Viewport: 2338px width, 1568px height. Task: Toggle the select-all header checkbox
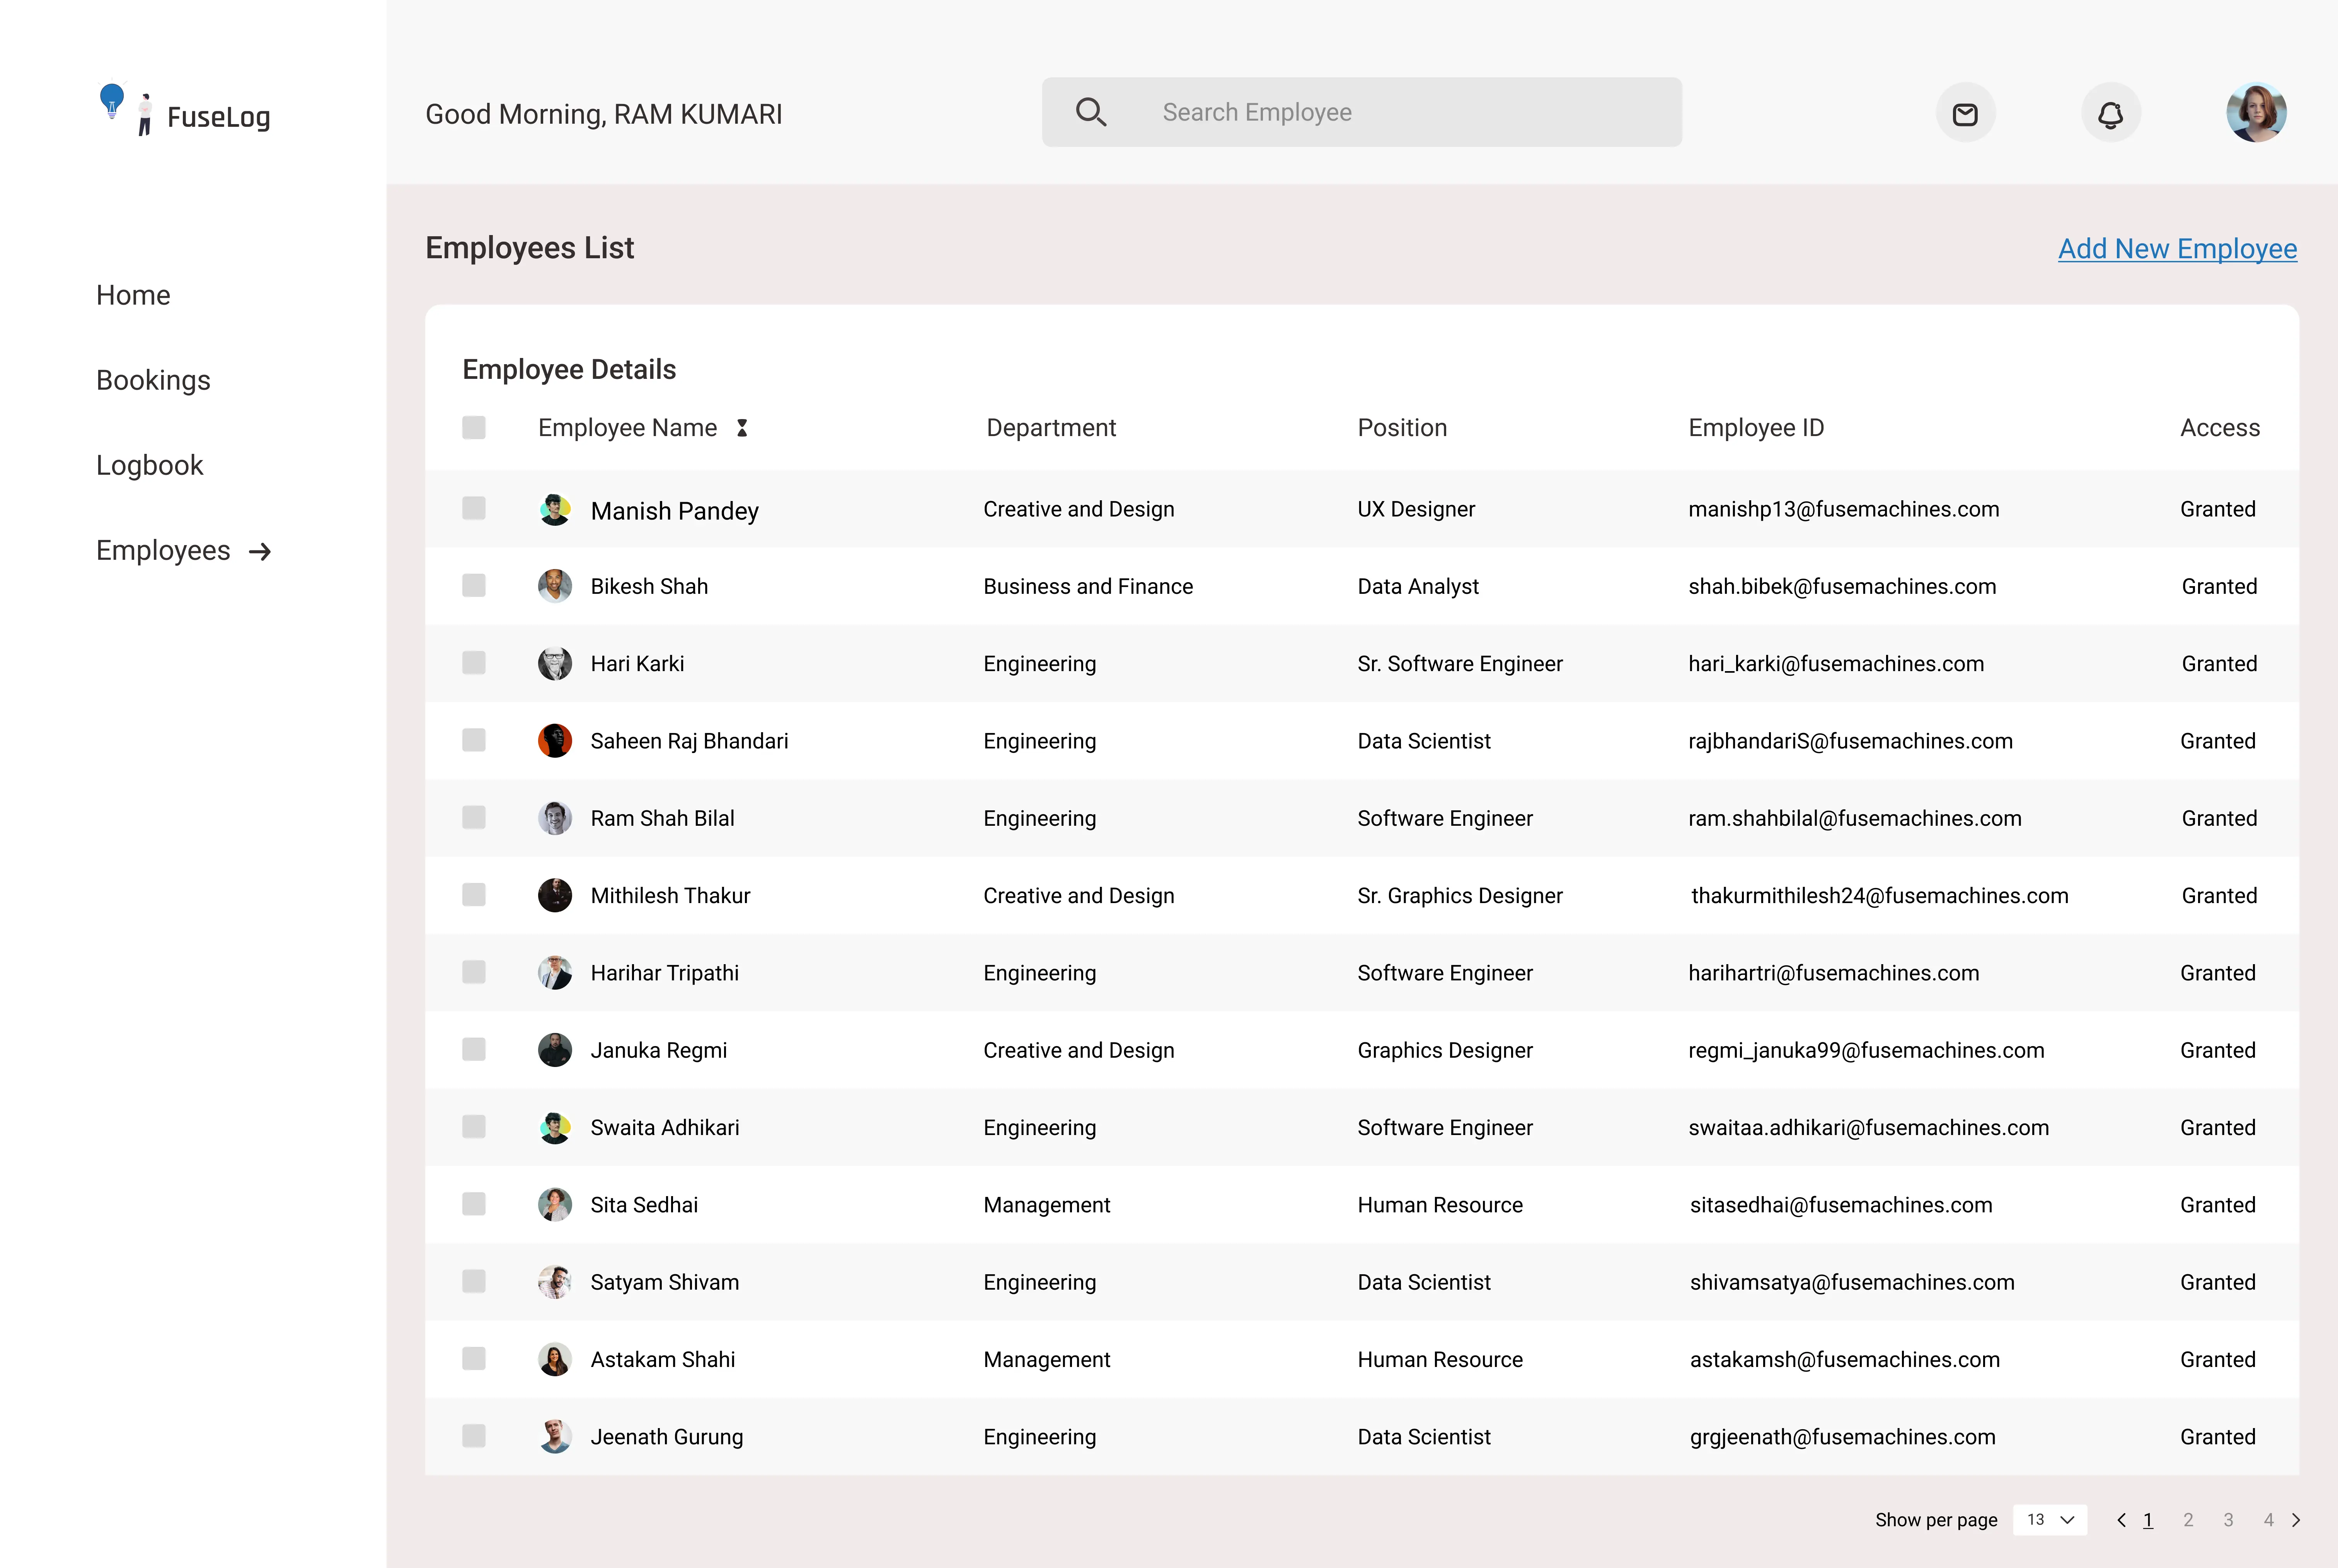pos(474,428)
